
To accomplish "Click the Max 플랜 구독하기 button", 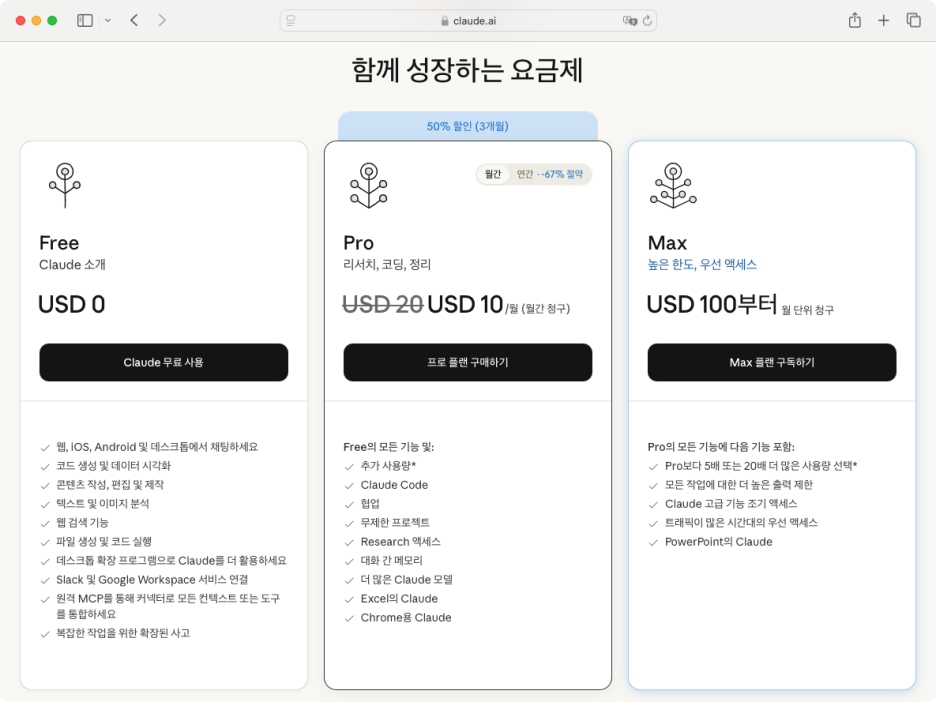I will click(x=772, y=362).
